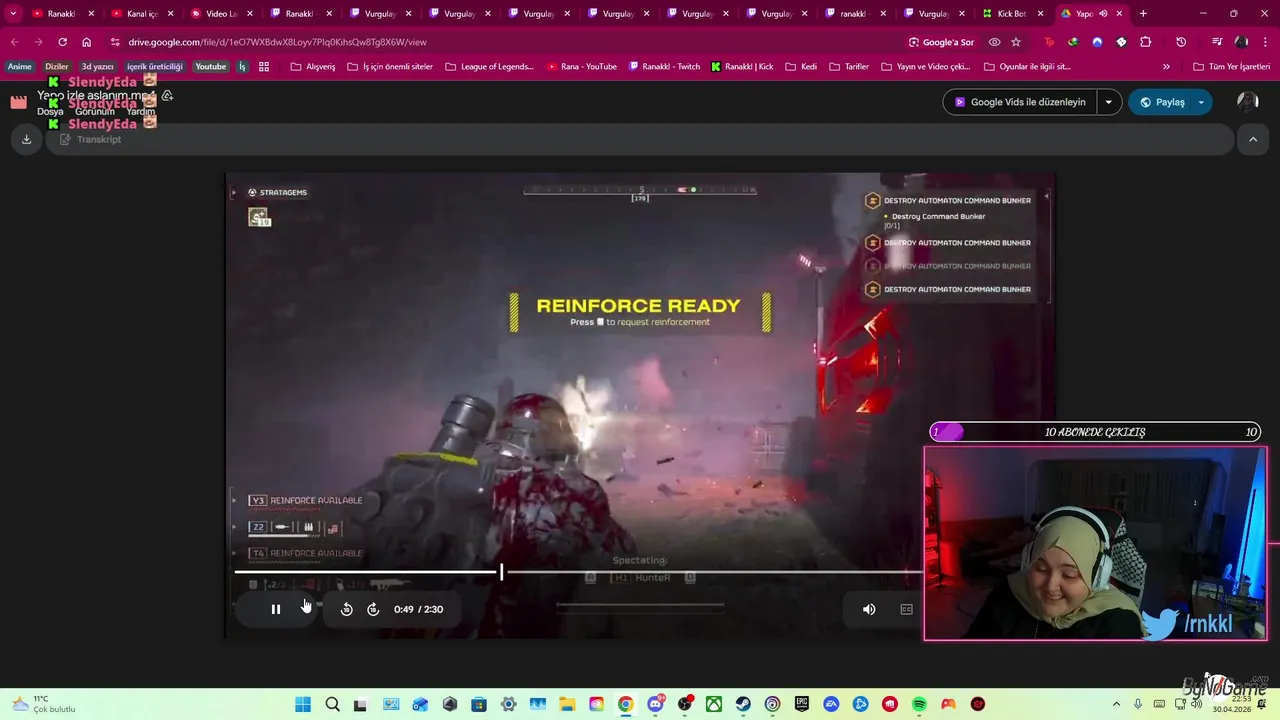1280x720 pixels.
Task: Open Ranakki | Kick bookmark
Action: [743, 67]
